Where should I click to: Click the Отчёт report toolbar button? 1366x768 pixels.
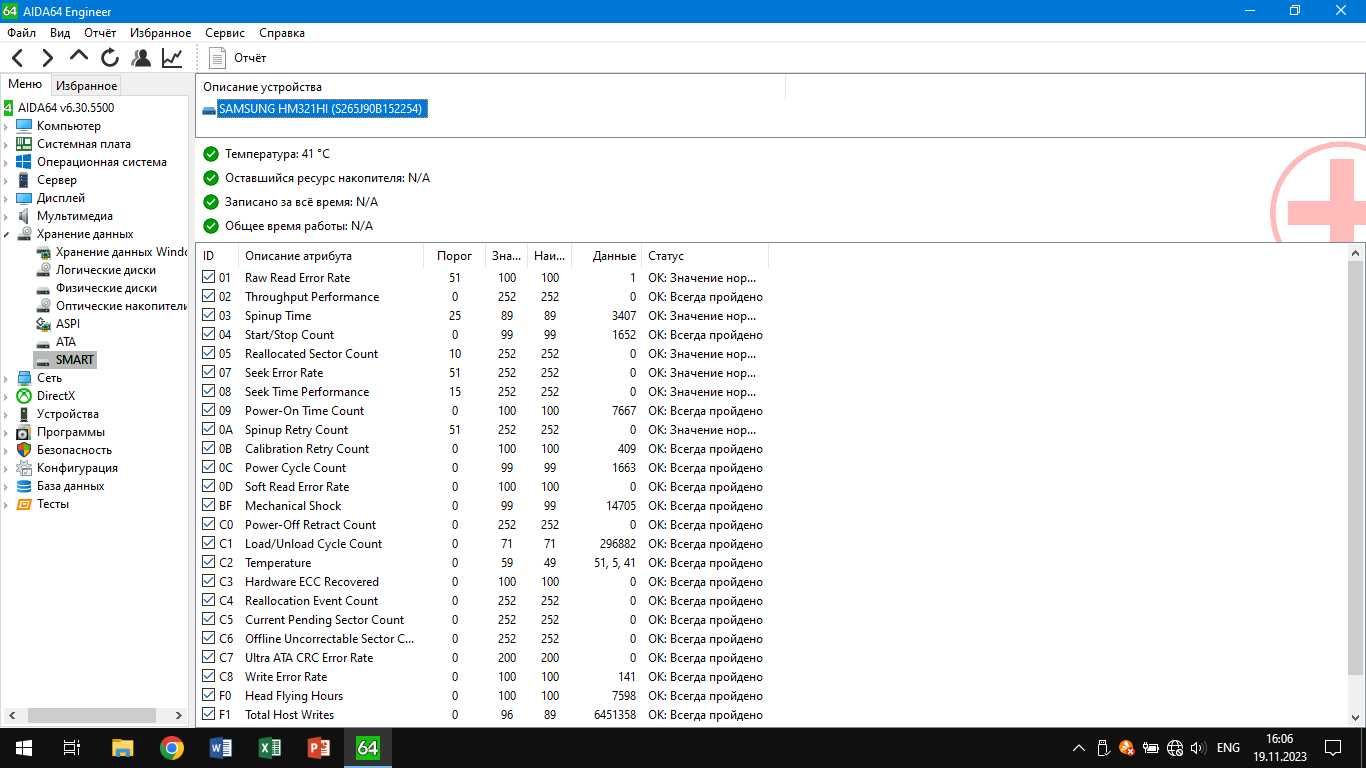pyautogui.click(x=237, y=58)
